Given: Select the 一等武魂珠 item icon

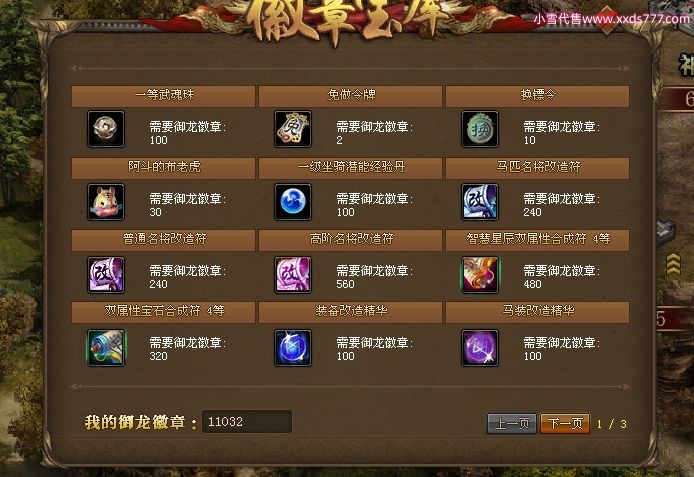Looking at the screenshot, I should click(106, 129).
